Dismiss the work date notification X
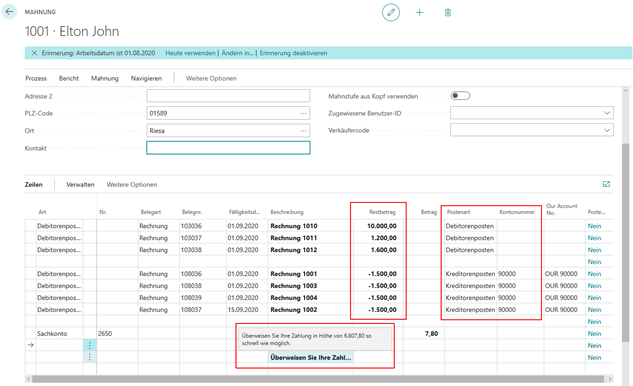 [34, 53]
